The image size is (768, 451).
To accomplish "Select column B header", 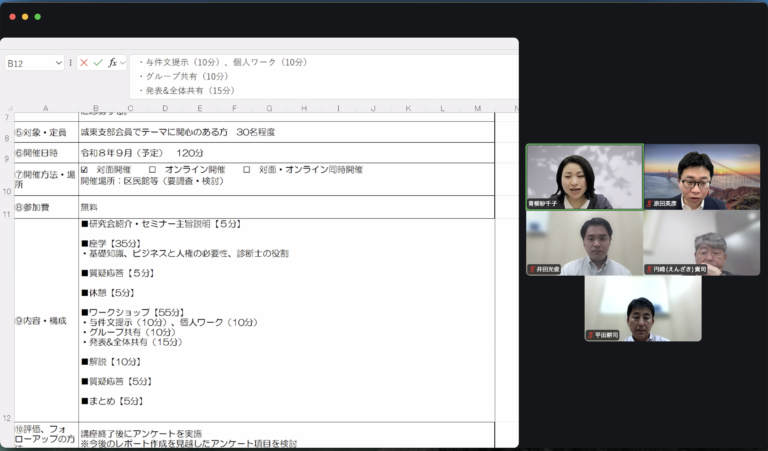I will [96, 108].
